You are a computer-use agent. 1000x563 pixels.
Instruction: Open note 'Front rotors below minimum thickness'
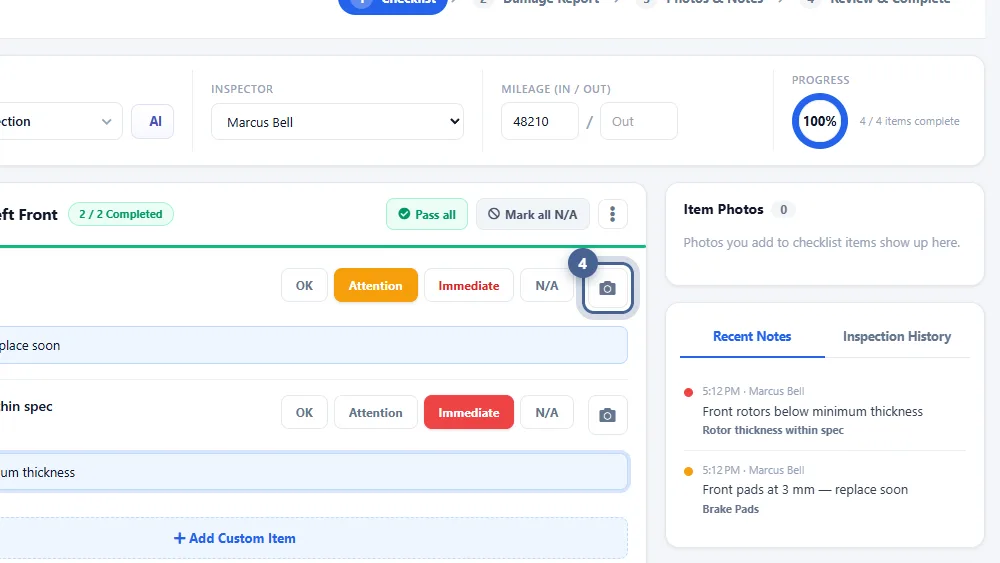[812, 412]
